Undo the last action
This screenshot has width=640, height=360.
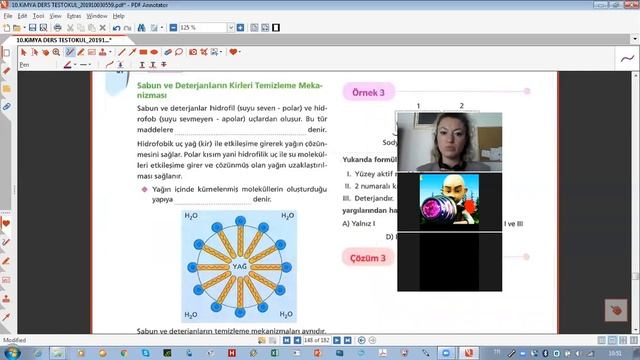click(116, 28)
